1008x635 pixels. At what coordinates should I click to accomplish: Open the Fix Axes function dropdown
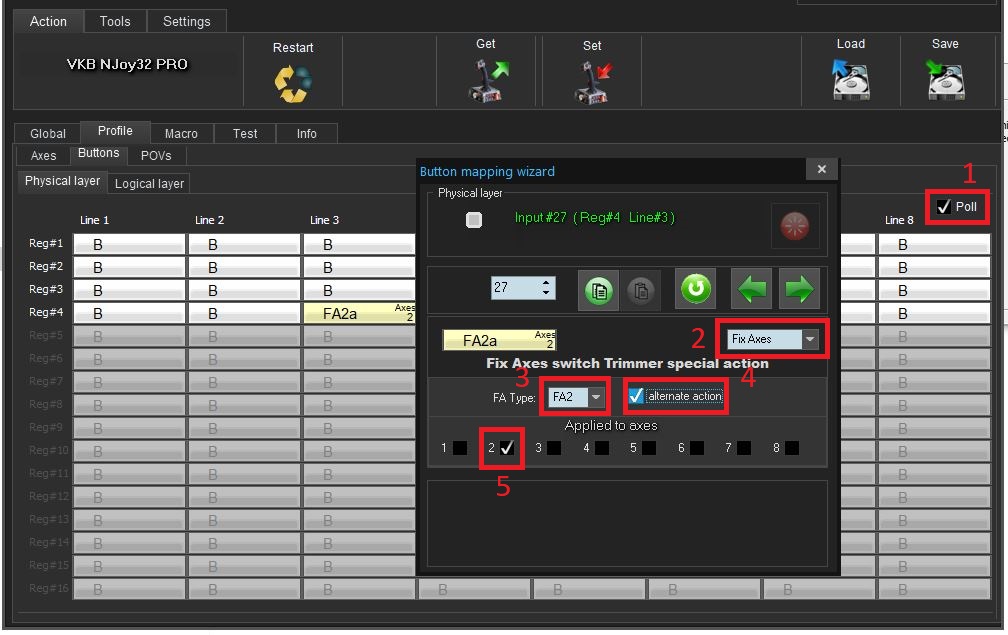[810, 340]
